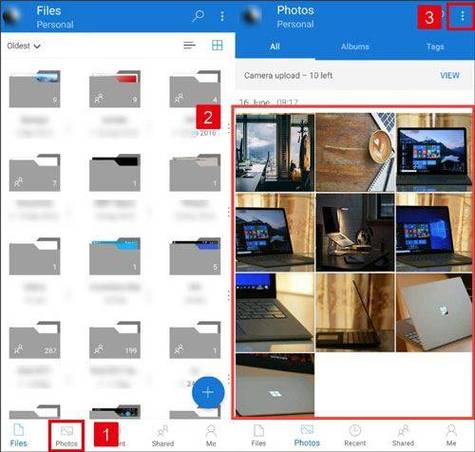Tap the blue plus add button
The height and width of the screenshot is (452, 475).
208,392
